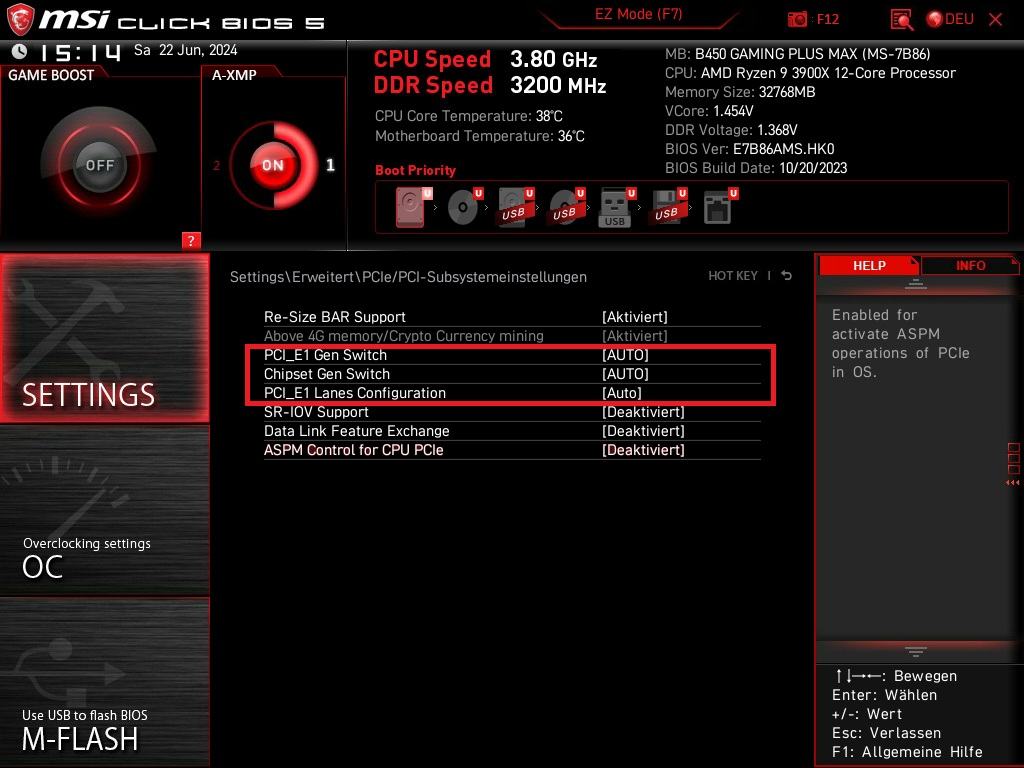Click the back arrow next to HOT KEY

(x=786, y=276)
